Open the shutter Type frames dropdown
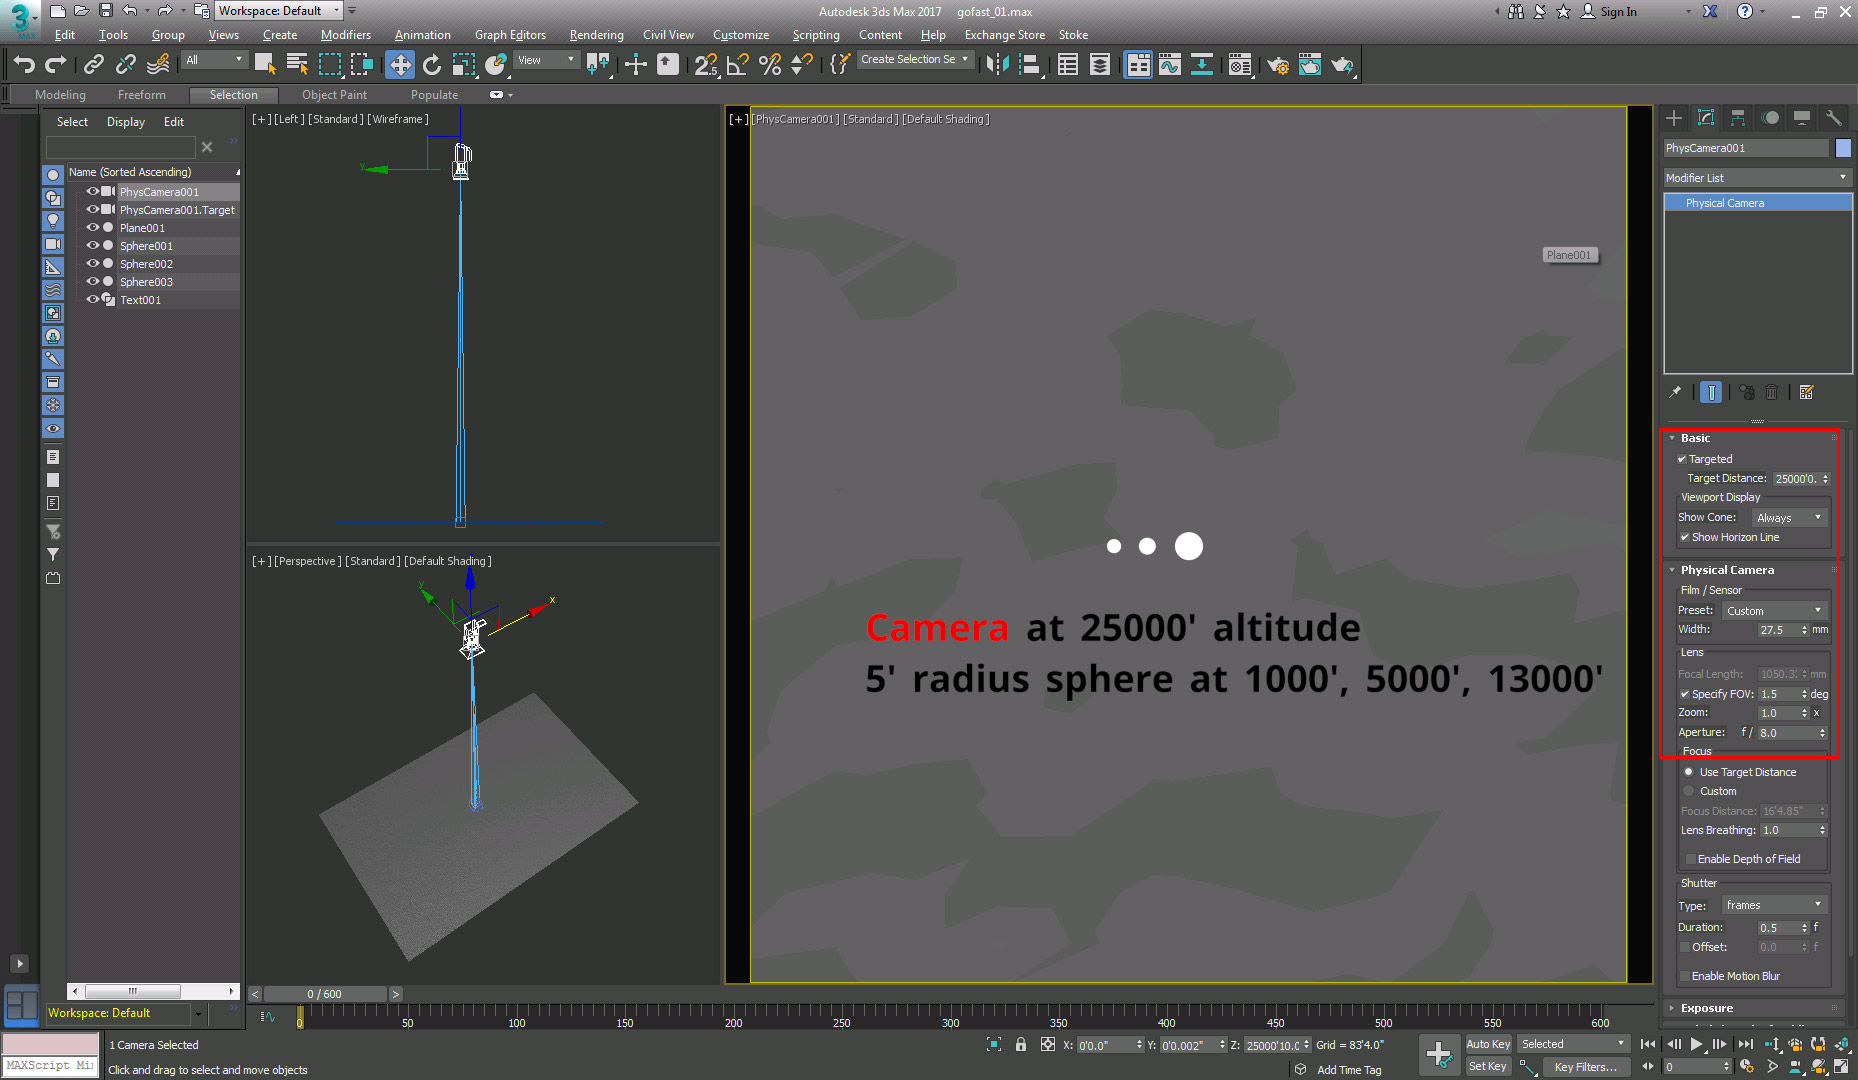 (1774, 905)
